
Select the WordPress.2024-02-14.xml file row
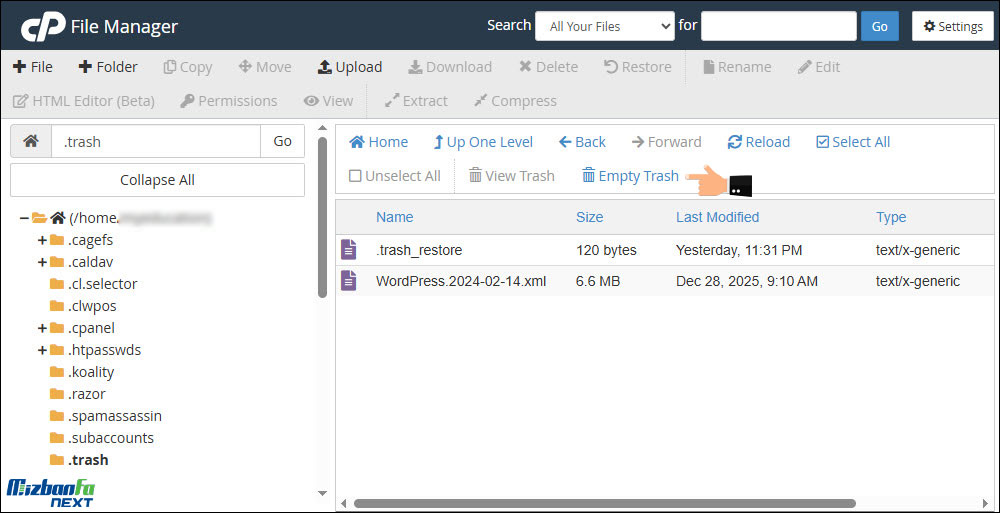[x=461, y=281]
